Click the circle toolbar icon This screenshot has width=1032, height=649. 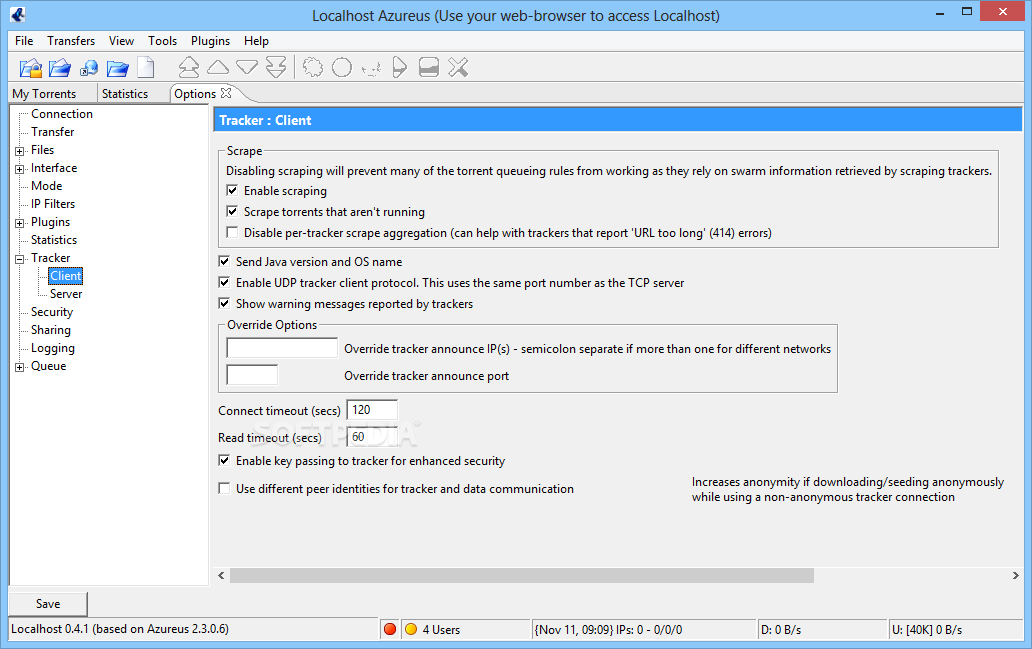click(x=342, y=67)
